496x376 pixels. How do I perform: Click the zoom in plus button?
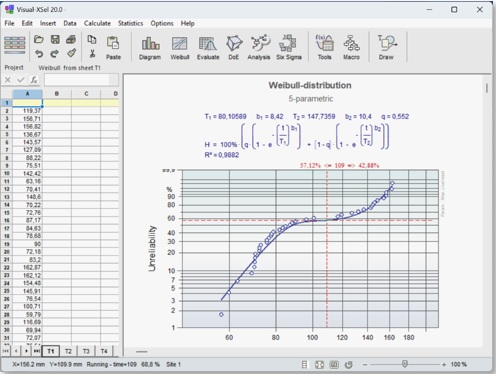point(444,365)
